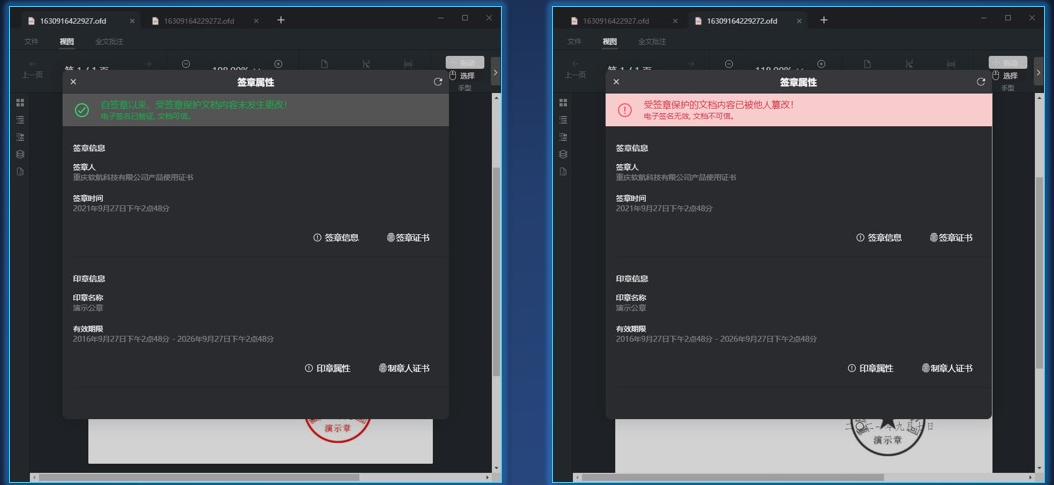Image resolution: width=1054 pixels, height=485 pixels.
Task: Expand toolbar overflow chevron in right window
Action: pyautogui.click(x=1039, y=71)
